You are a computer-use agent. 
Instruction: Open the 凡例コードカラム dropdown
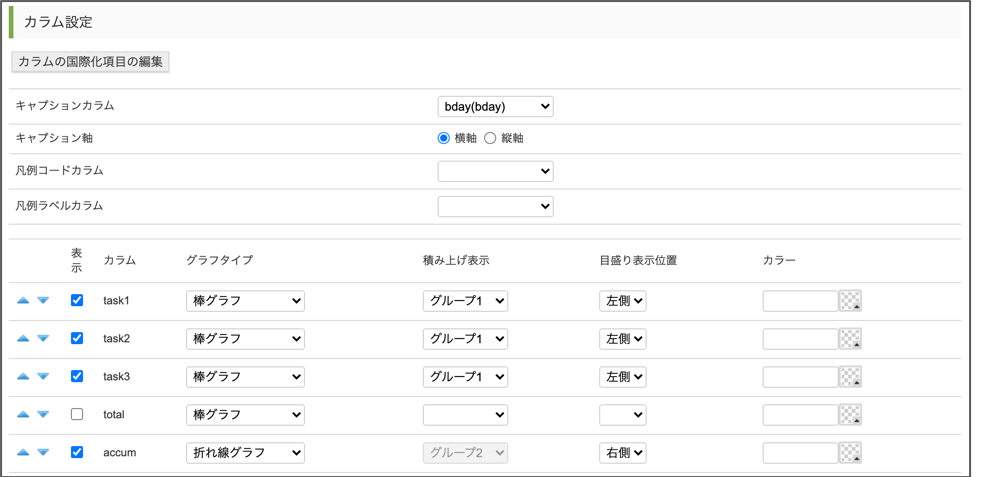click(x=495, y=172)
